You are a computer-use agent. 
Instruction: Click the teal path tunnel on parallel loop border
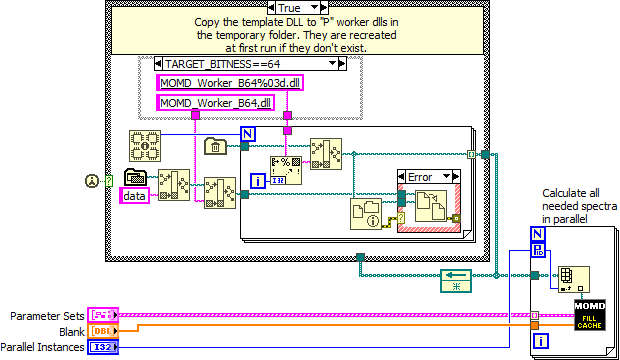pyautogui.click(x=535, y=275)
